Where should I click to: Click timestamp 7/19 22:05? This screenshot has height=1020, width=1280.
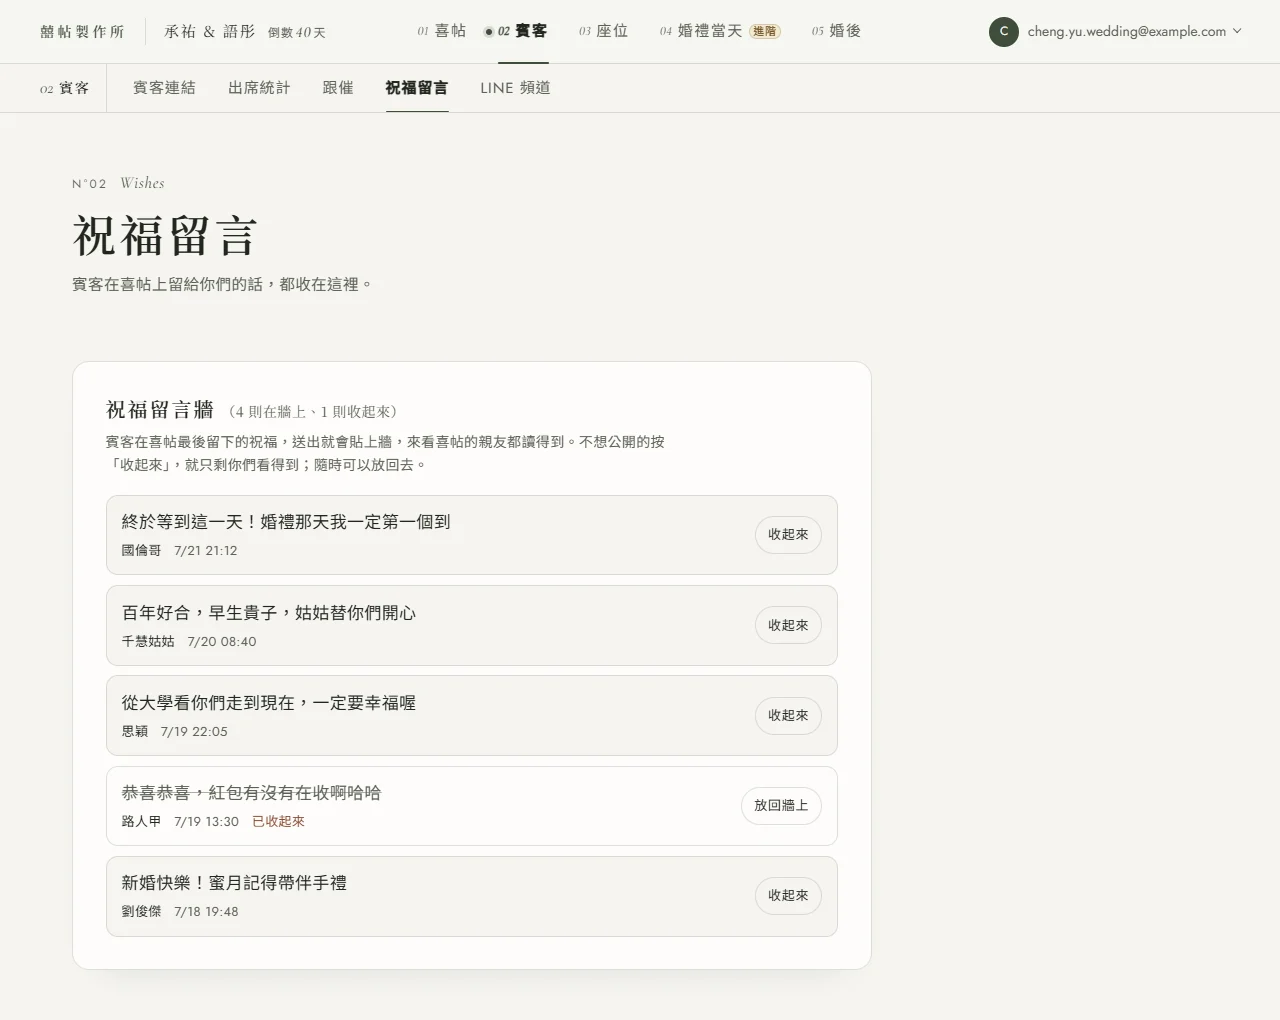194,732
